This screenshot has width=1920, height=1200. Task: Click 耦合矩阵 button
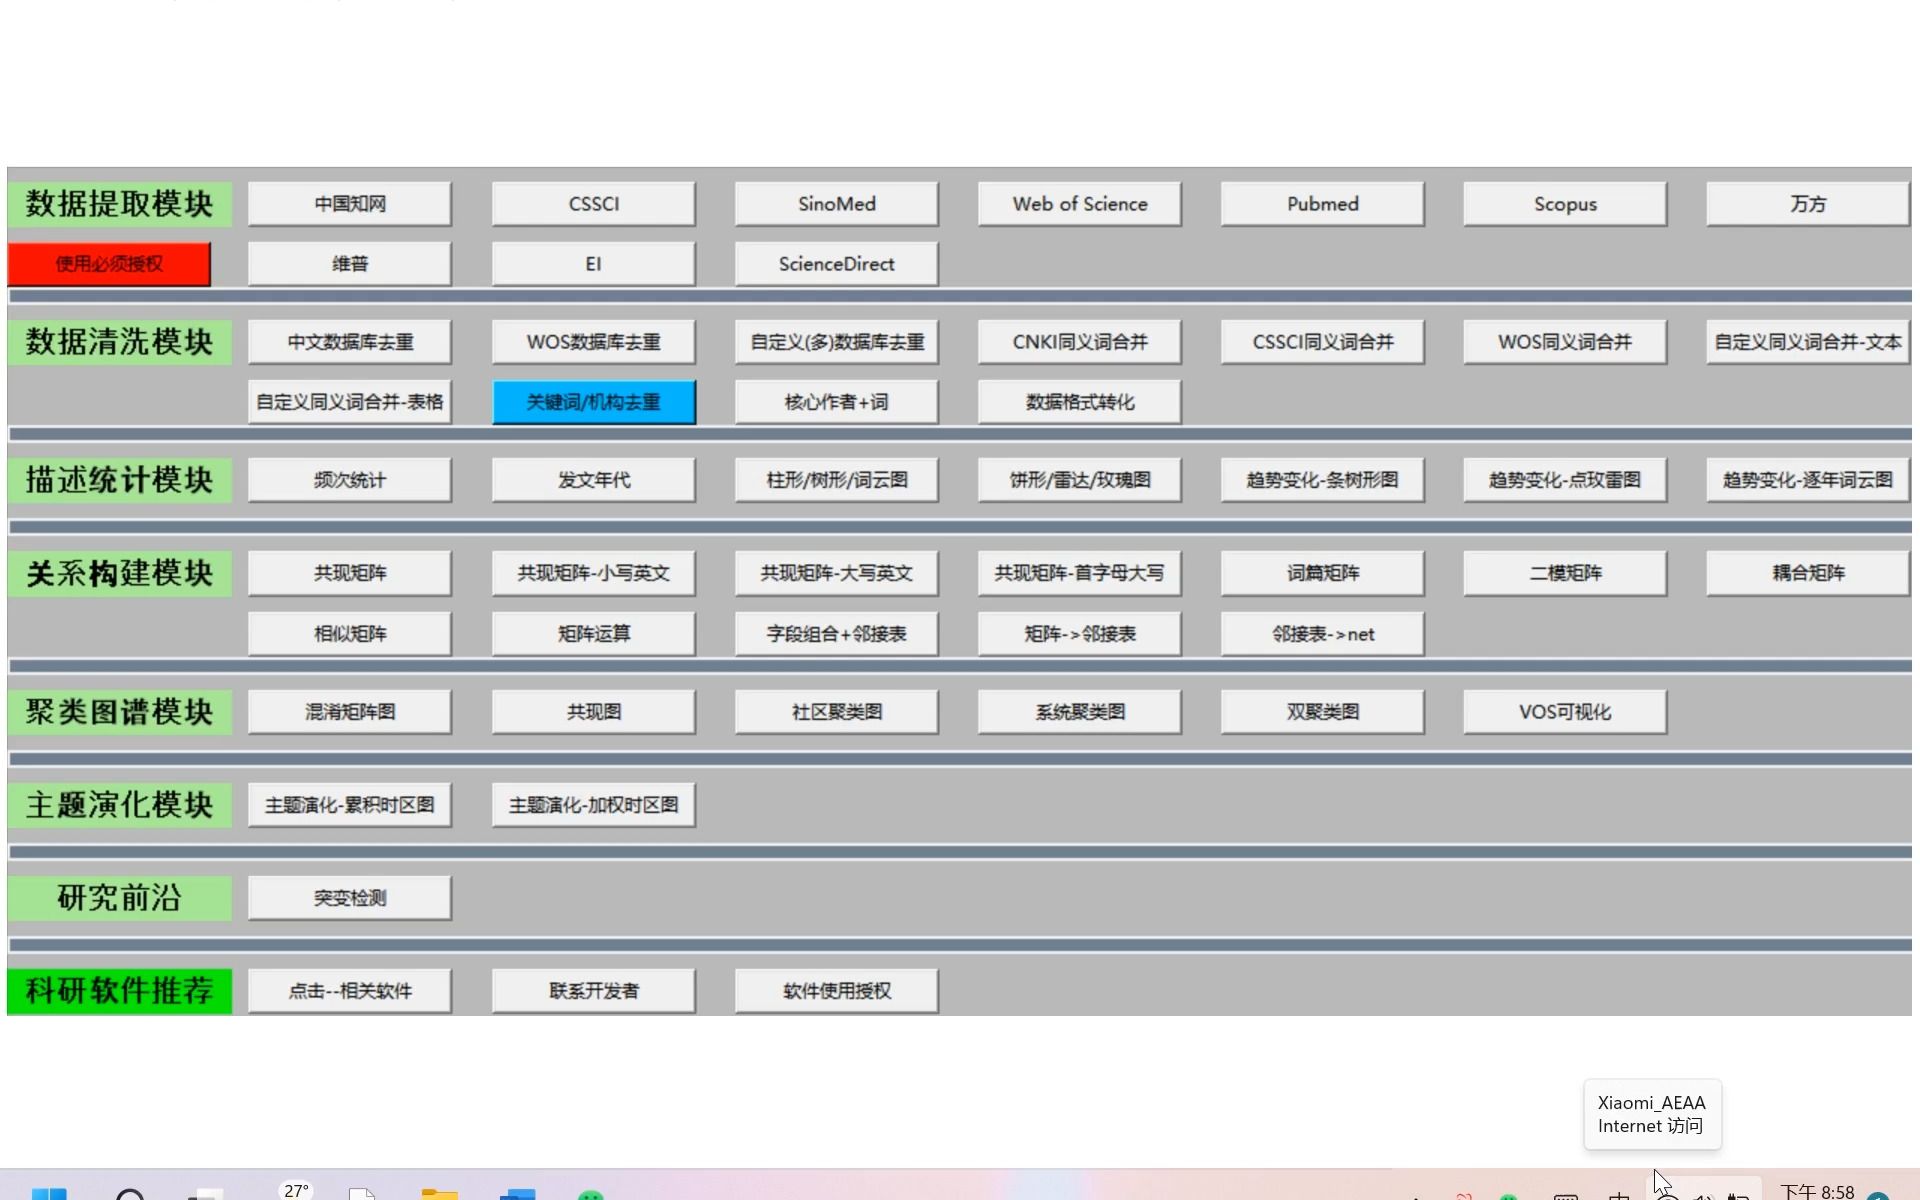tap(1808, 573)
